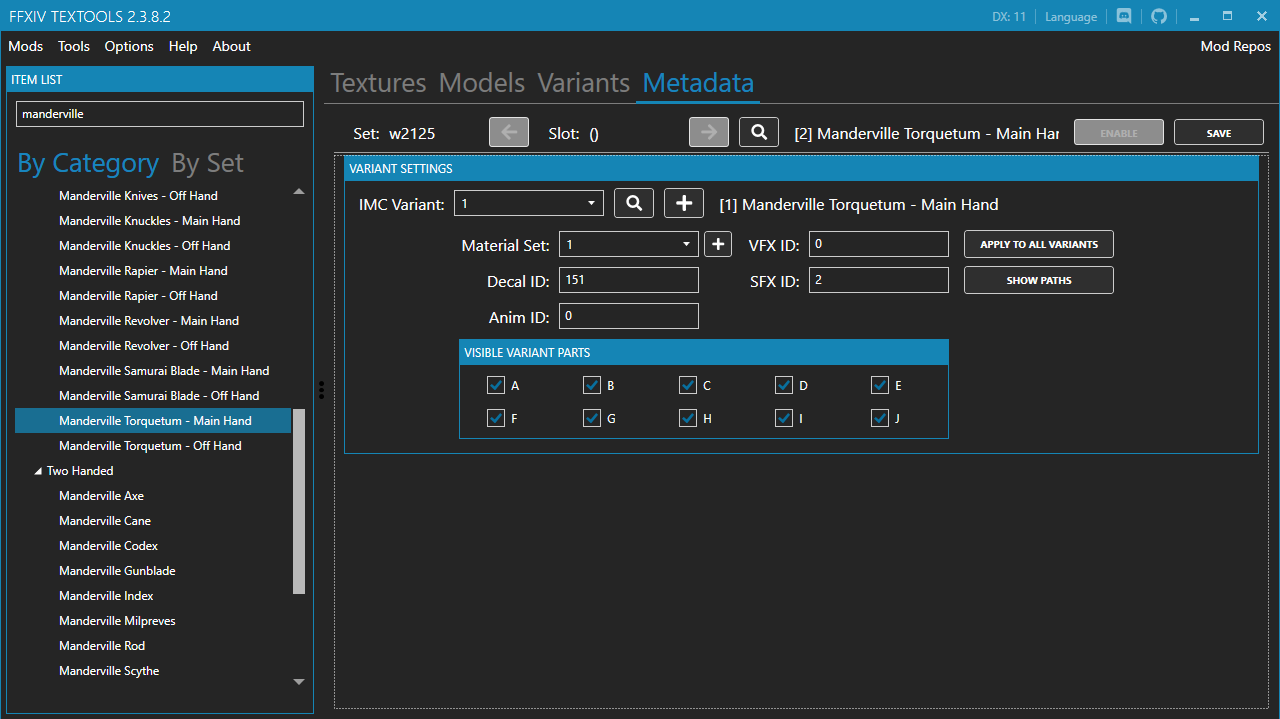Image resolution: width=1280 pixels, height=719 pixels.
Task: Toggle visible variant part G
Action: [x=592, y=418]
